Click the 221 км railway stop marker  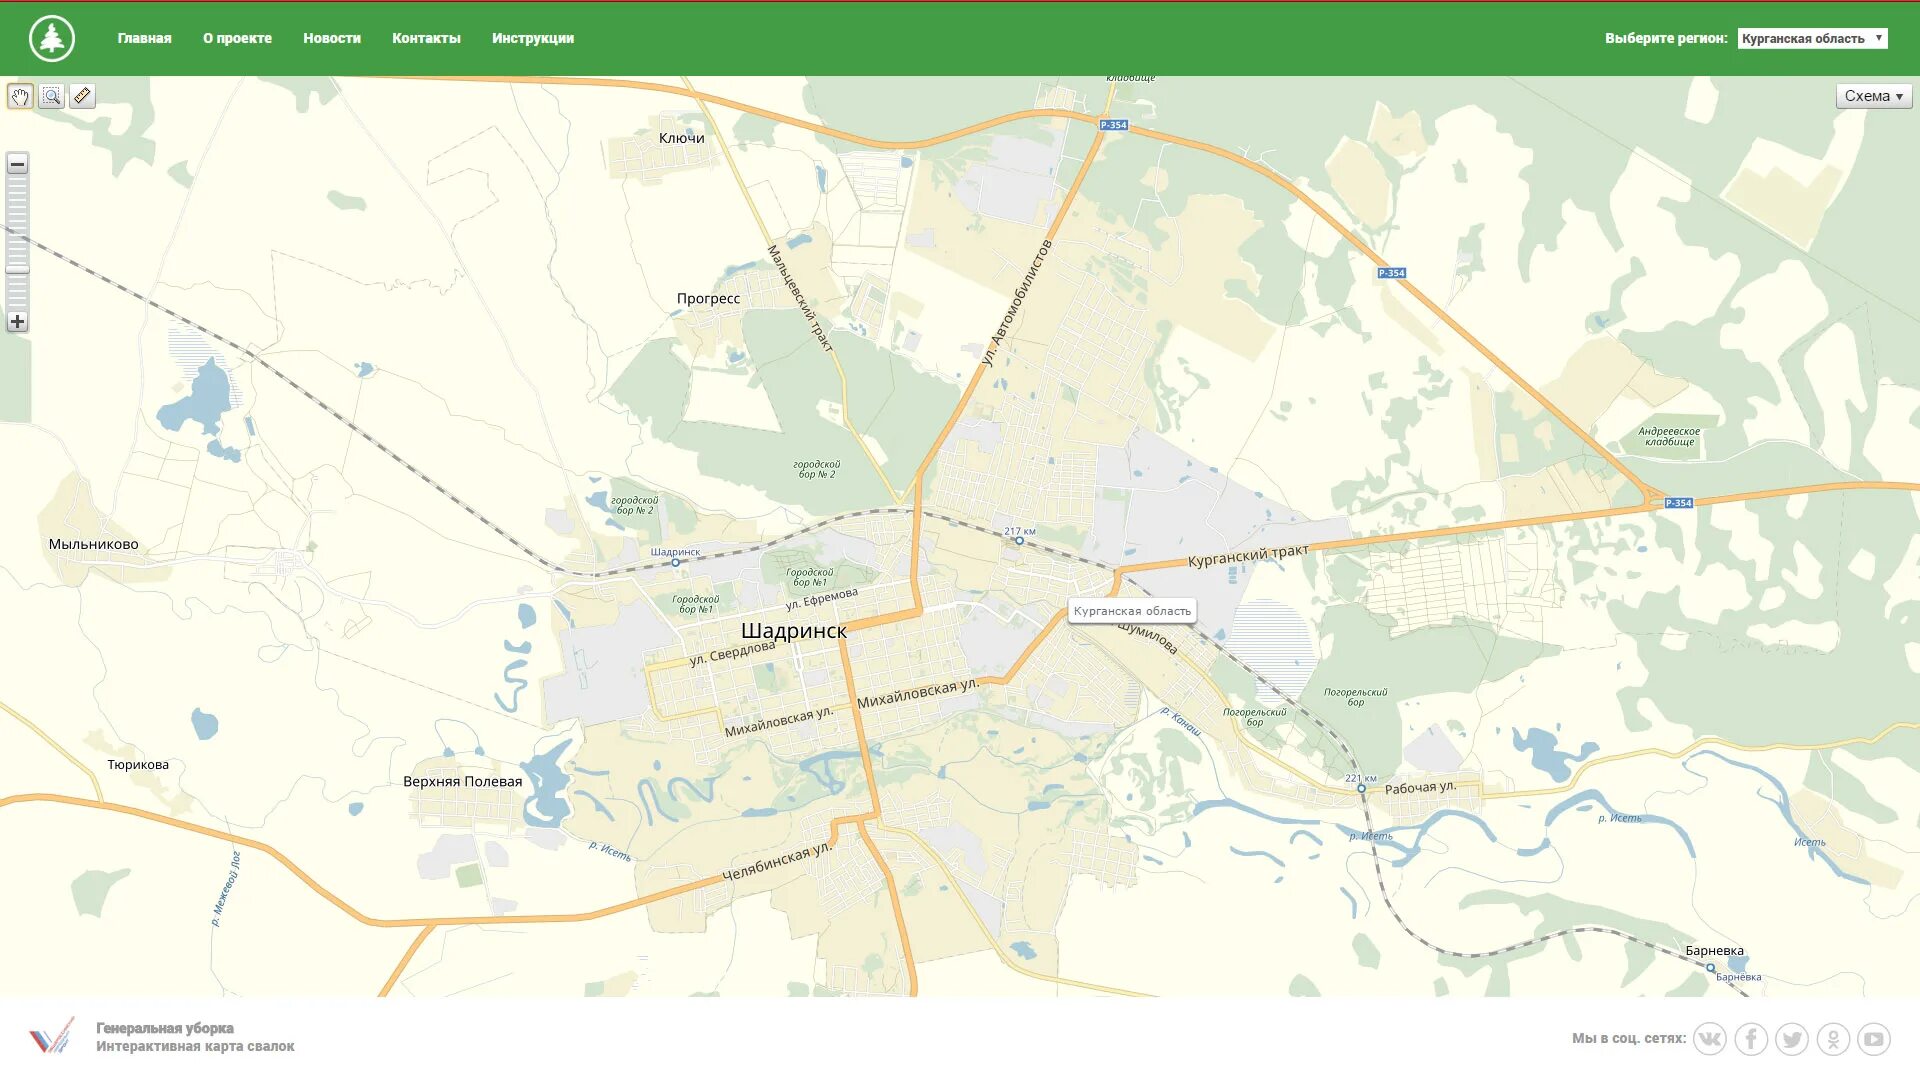coord(1361,789)
